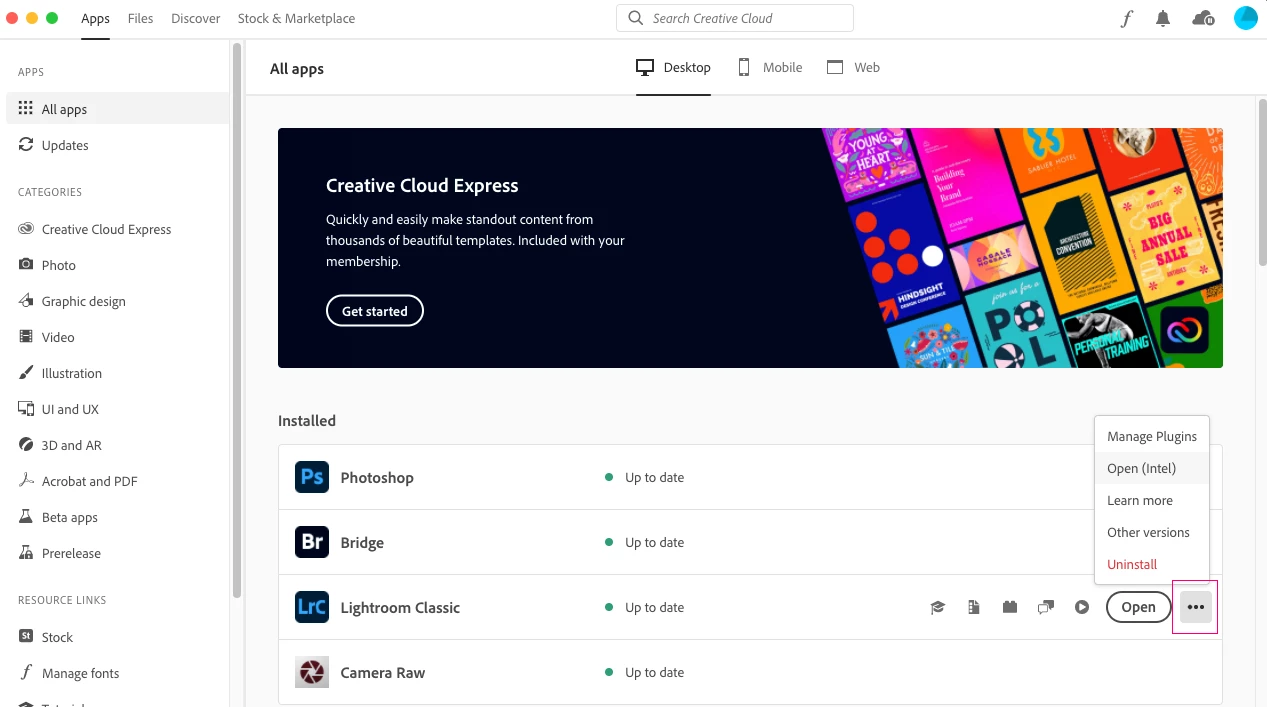
Task: Open Lightroom Classic plugins brick icon
Action: 1010,607
